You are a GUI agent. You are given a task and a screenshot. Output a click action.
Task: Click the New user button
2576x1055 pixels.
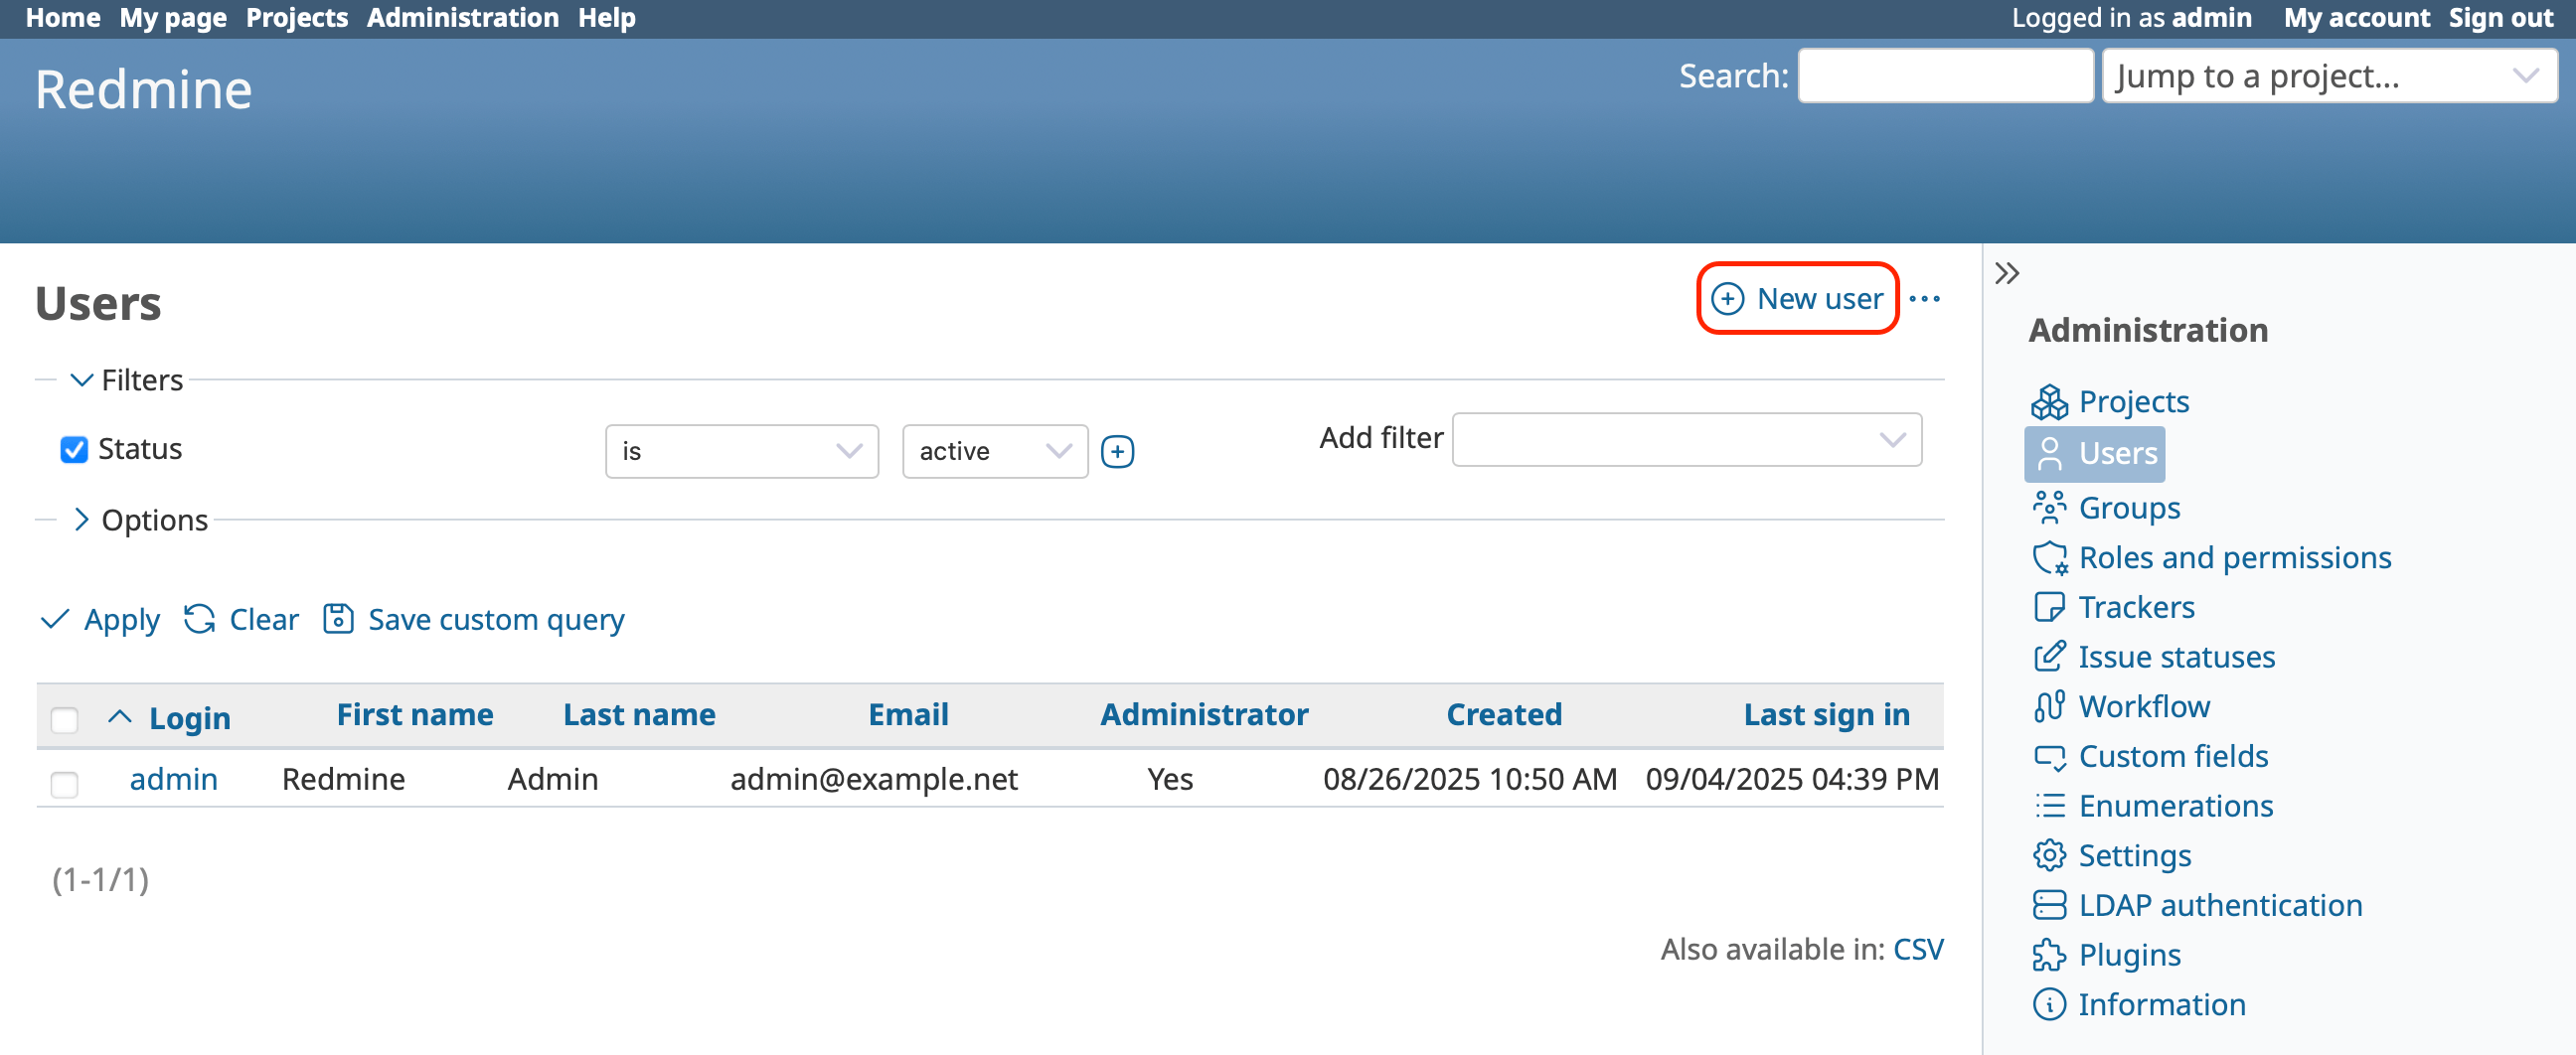1798,299
